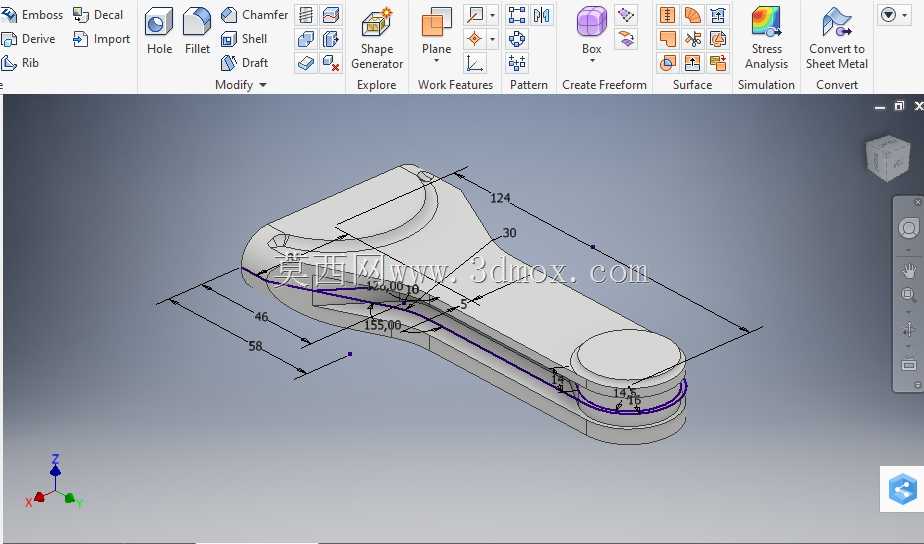The height and width of the screenshot is (544, 924).
Task: Click the Combine icon in Modify
Action: coord(305,39)
